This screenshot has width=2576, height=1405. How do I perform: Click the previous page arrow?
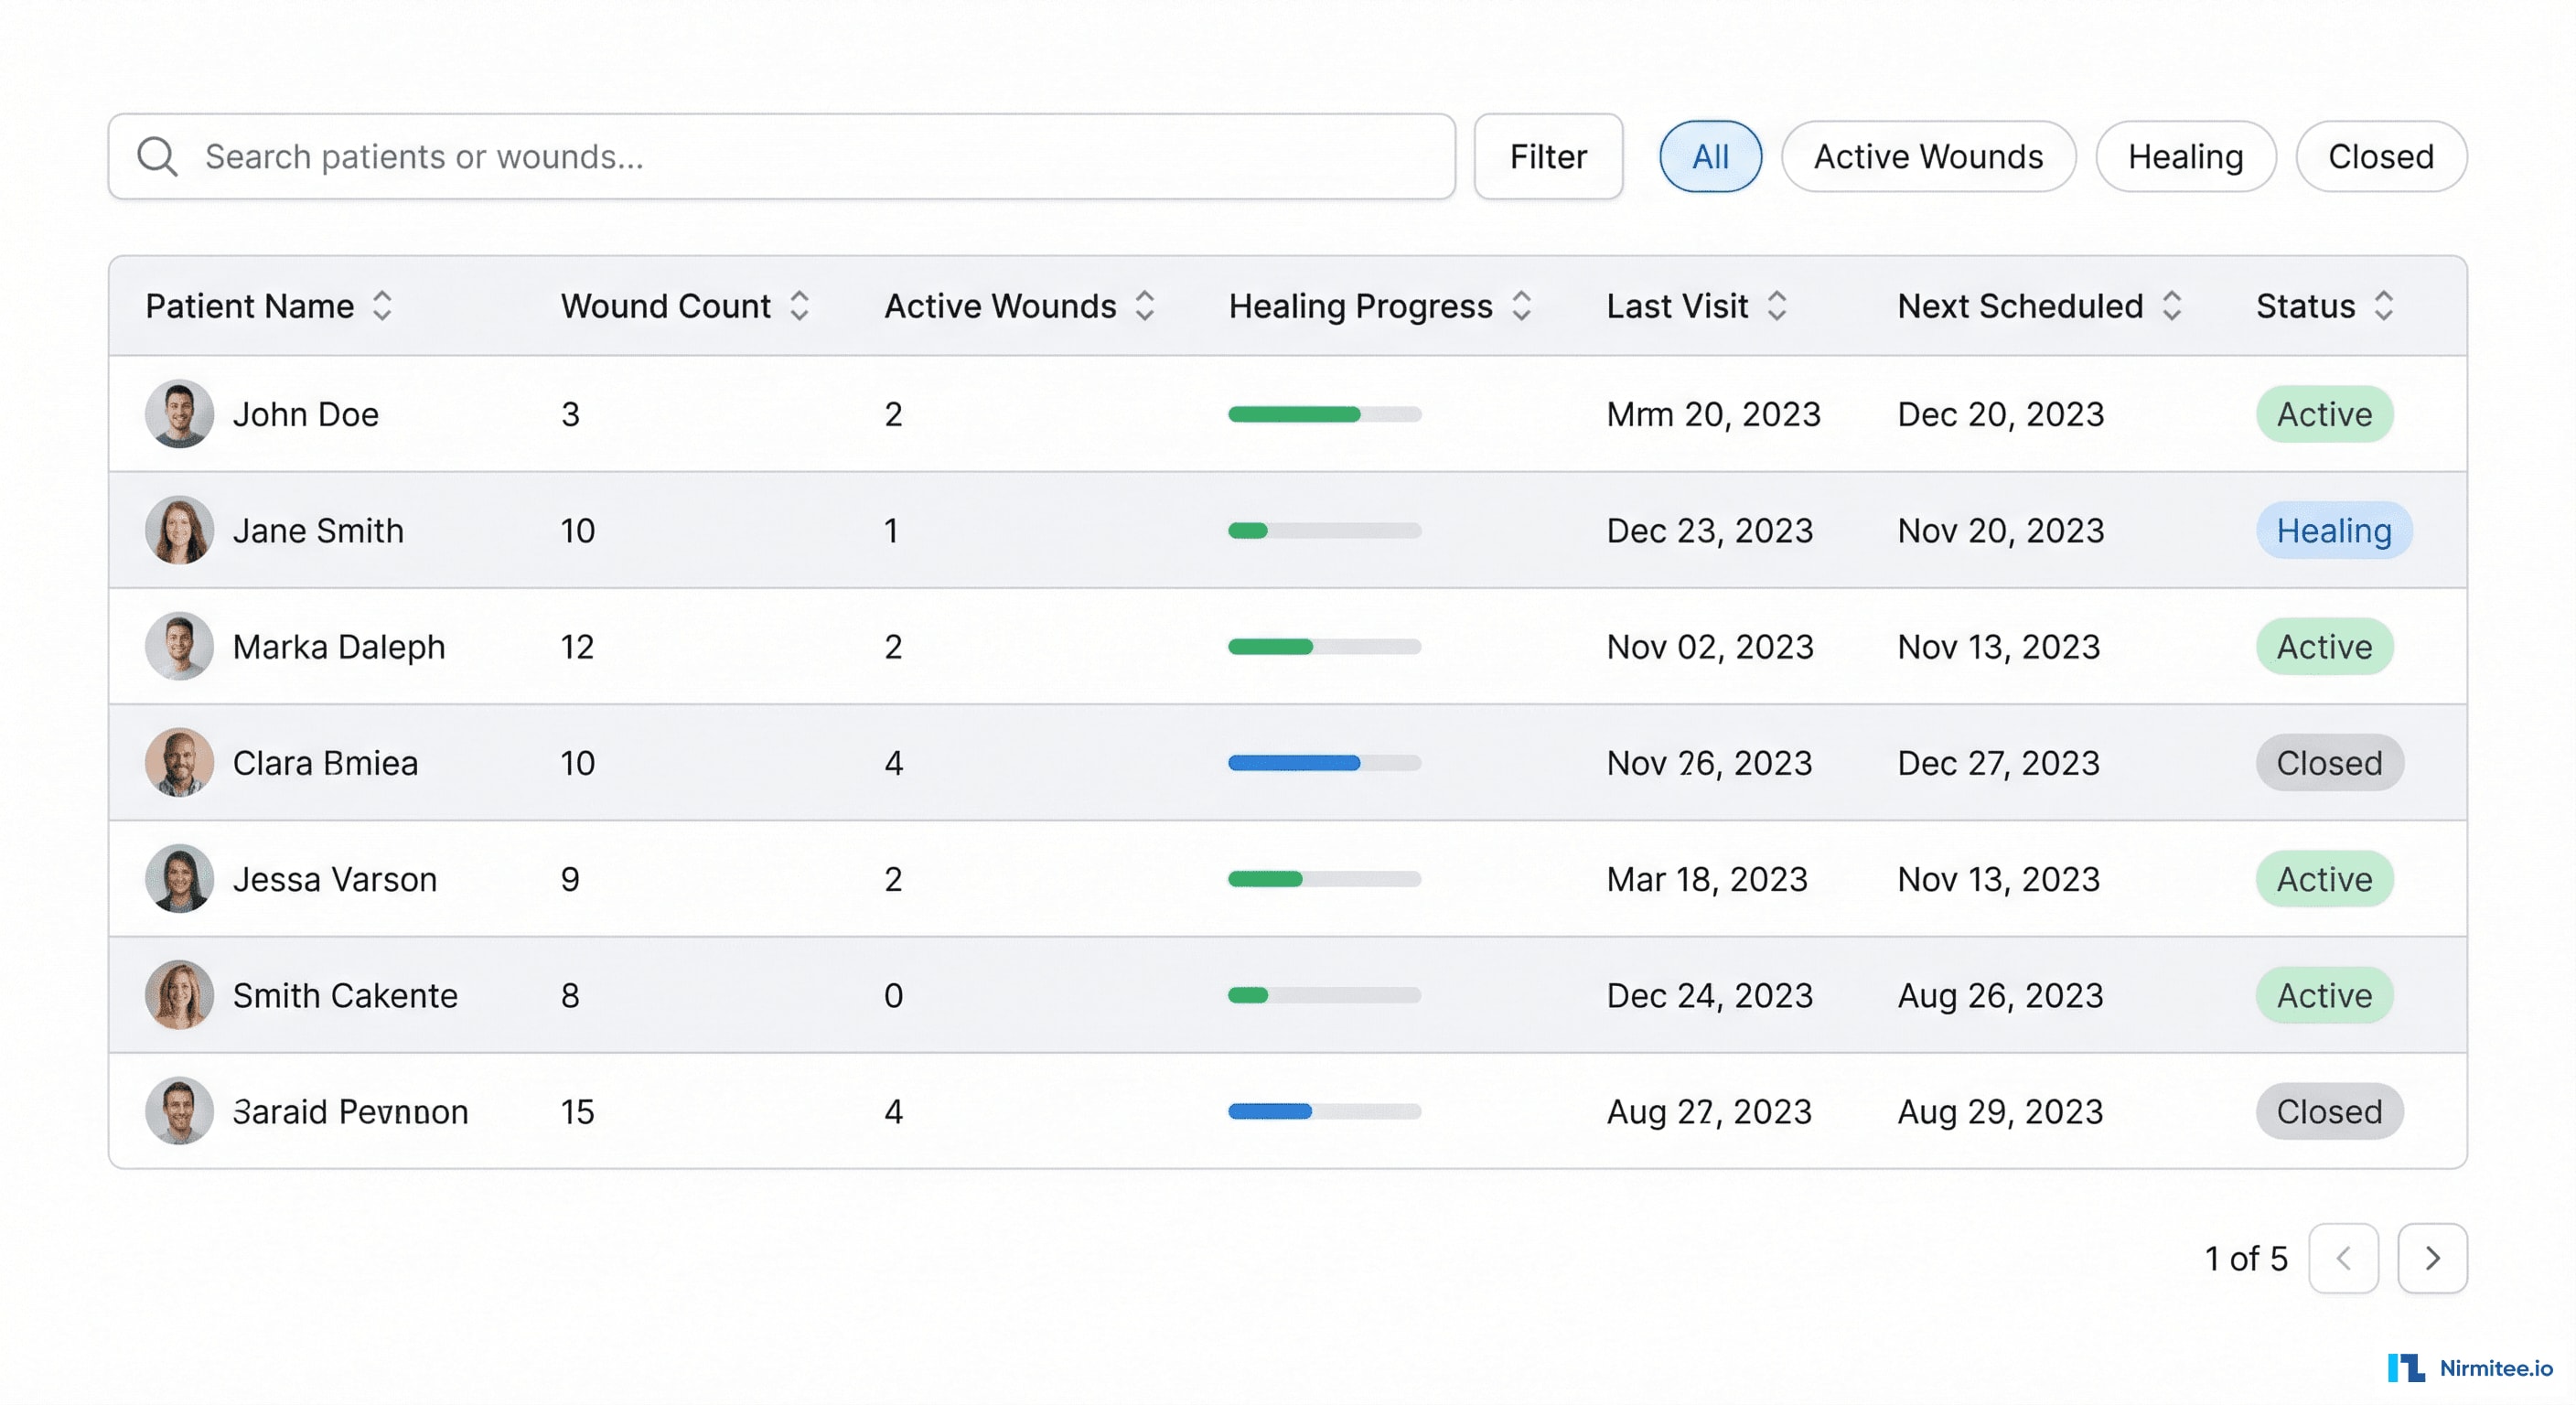[2345, 1259]
